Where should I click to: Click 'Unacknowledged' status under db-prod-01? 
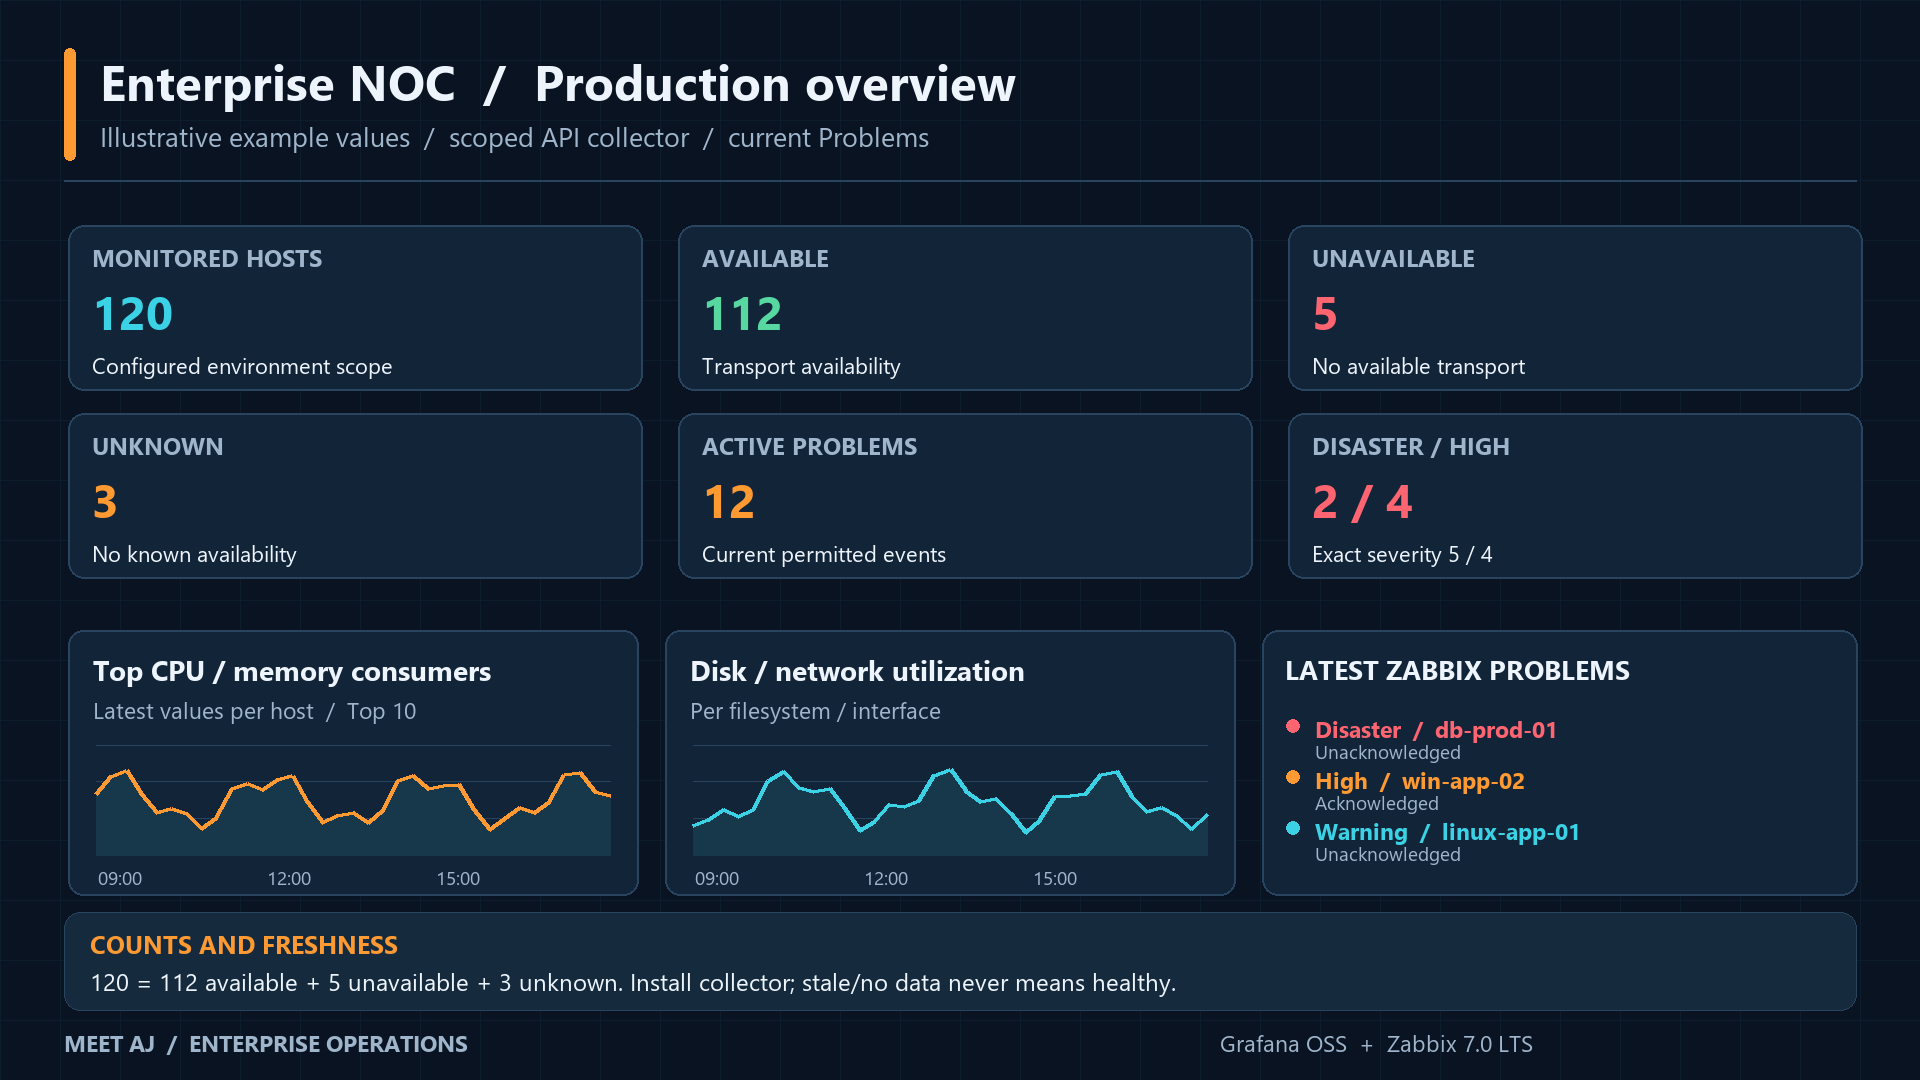click(x=1388, y=752)
